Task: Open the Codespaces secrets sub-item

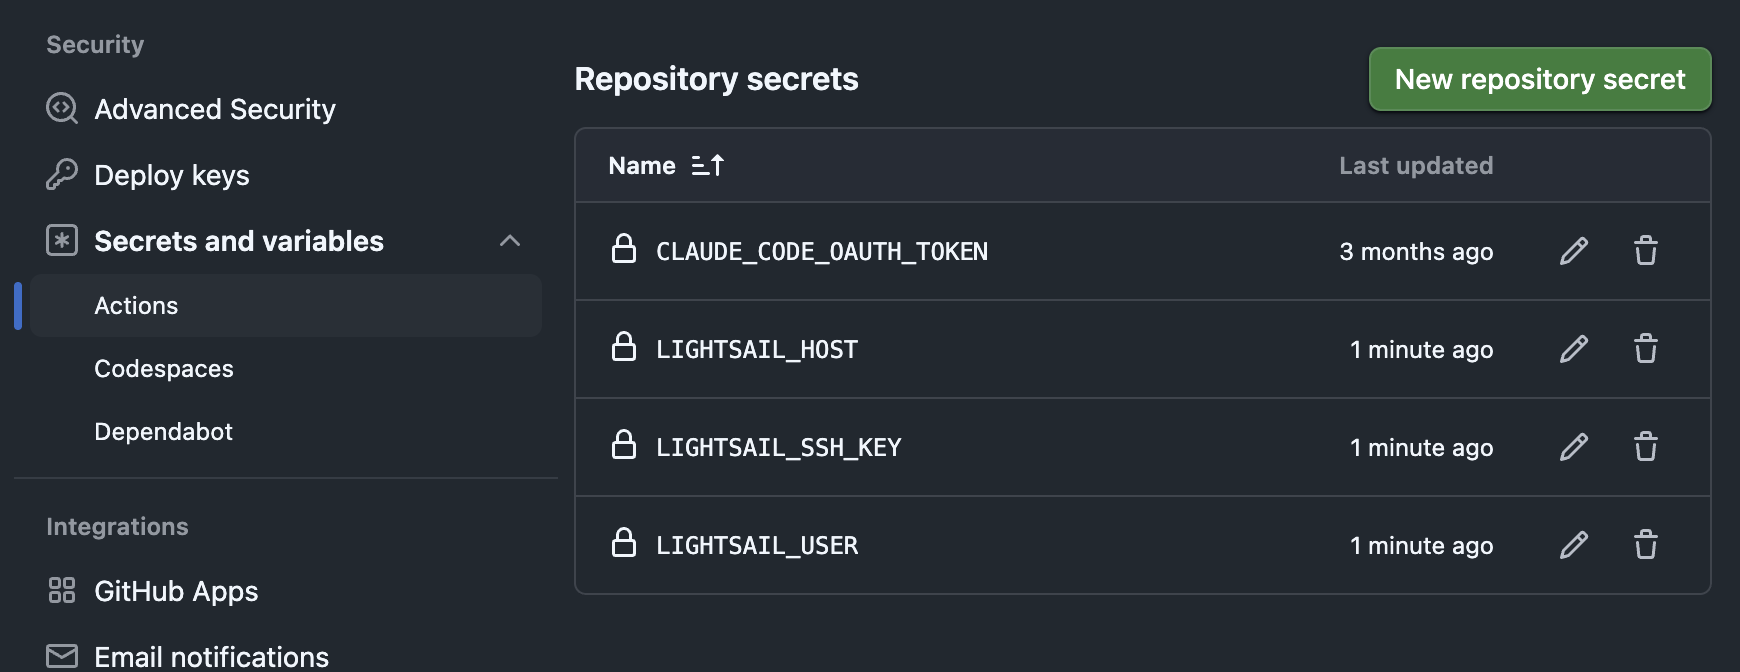Action: click(x=164, y=369)
